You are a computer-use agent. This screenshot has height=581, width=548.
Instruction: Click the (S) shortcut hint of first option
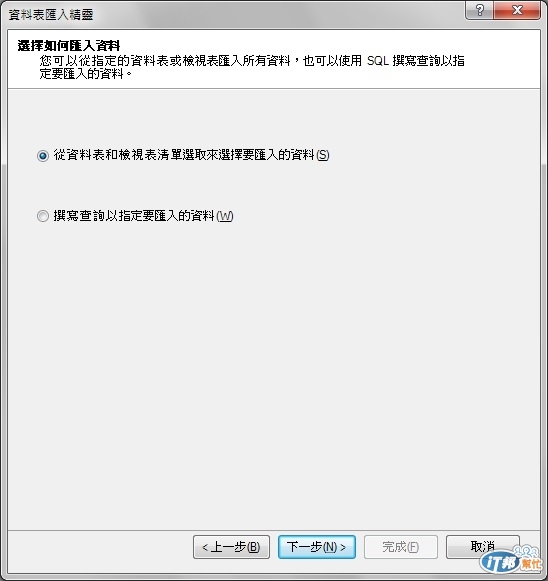click(323, 155)
